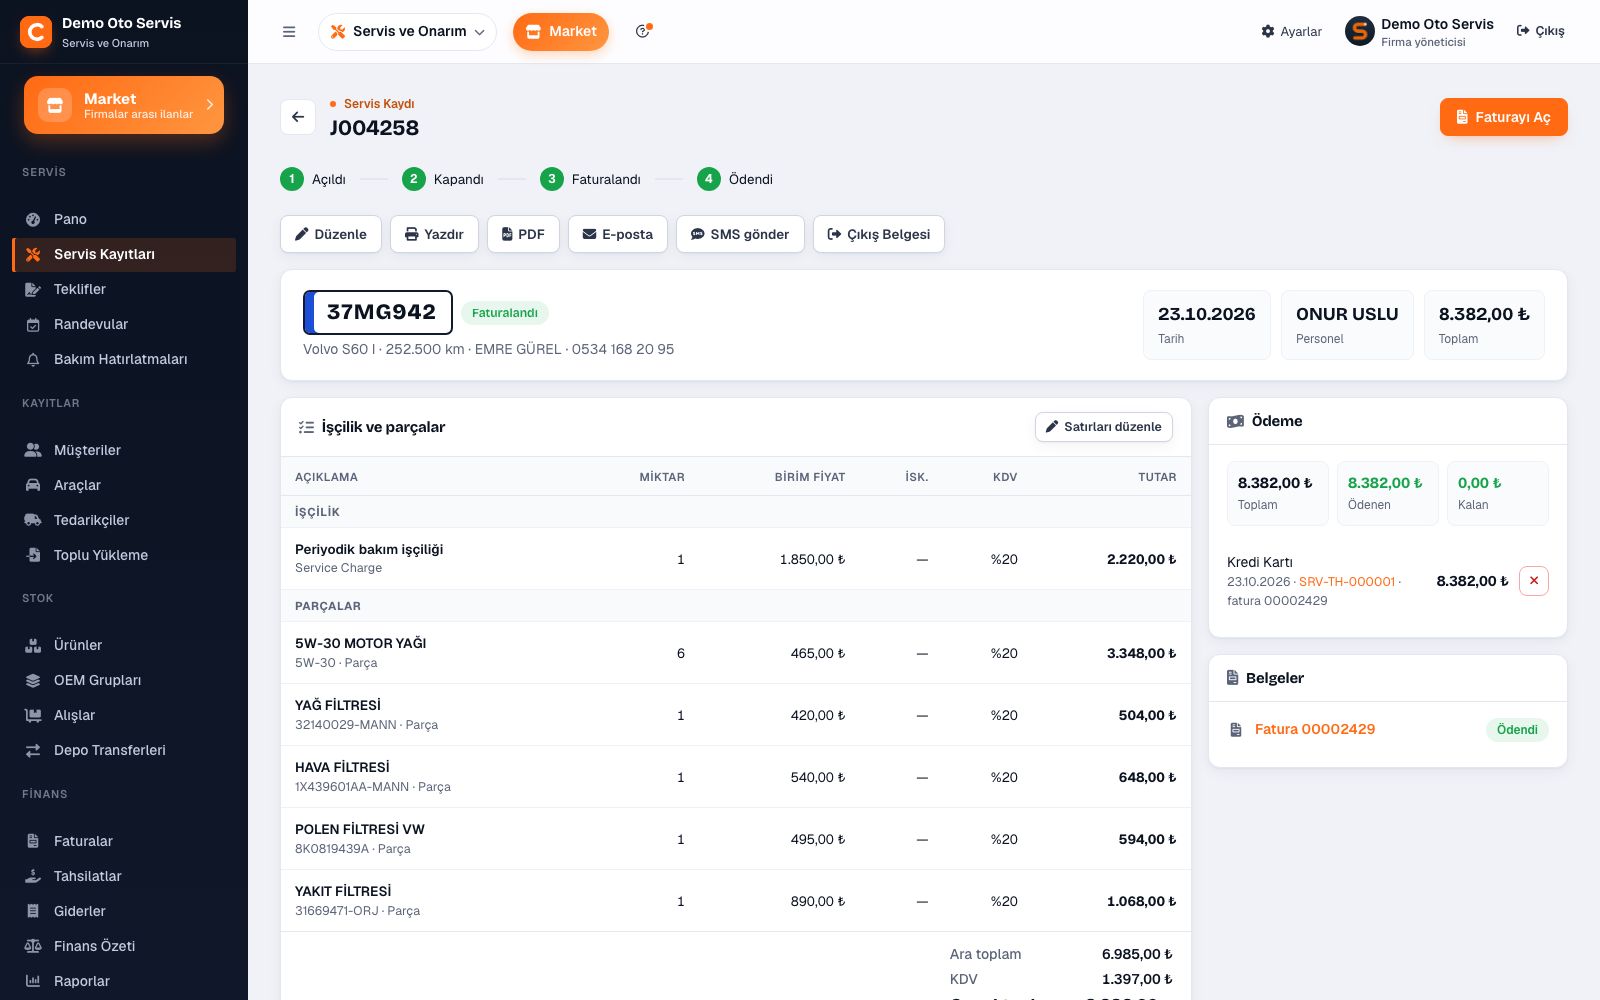Open Bakım Hatırlatmaları

(x=124, y=359)
